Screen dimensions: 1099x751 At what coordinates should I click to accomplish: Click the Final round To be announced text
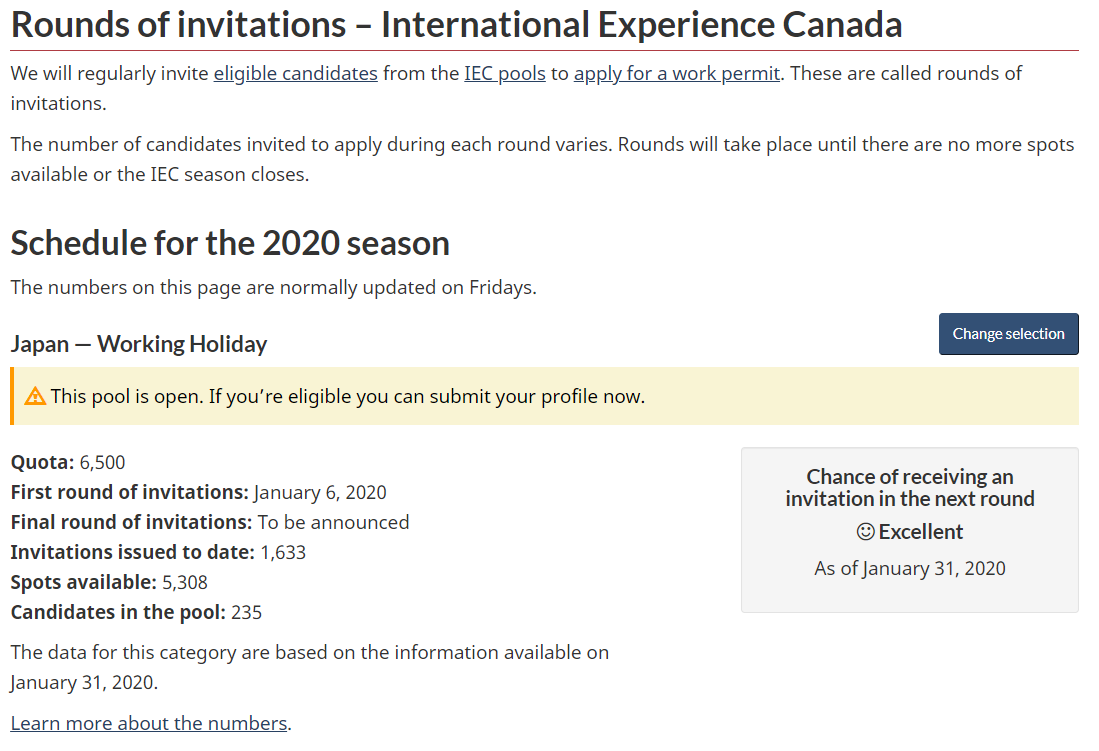click(334, 522)
